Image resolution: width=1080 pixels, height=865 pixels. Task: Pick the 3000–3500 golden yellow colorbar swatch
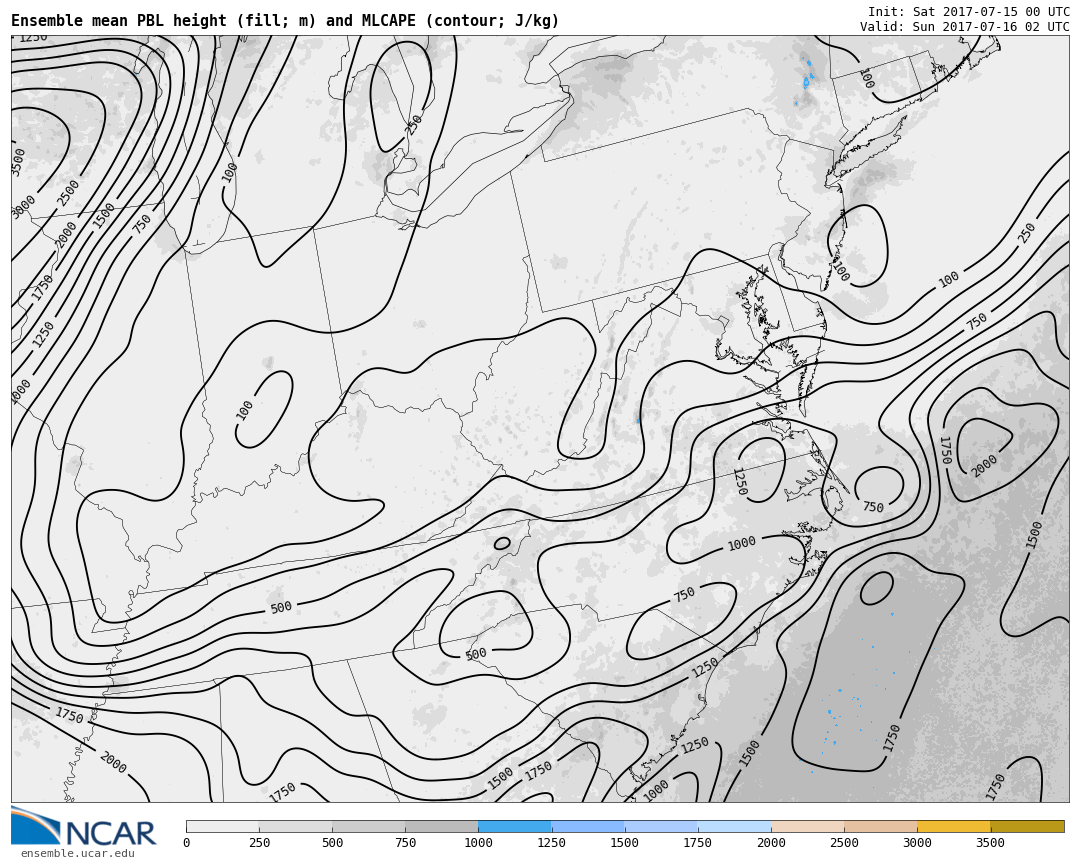[x=953, y=826]
